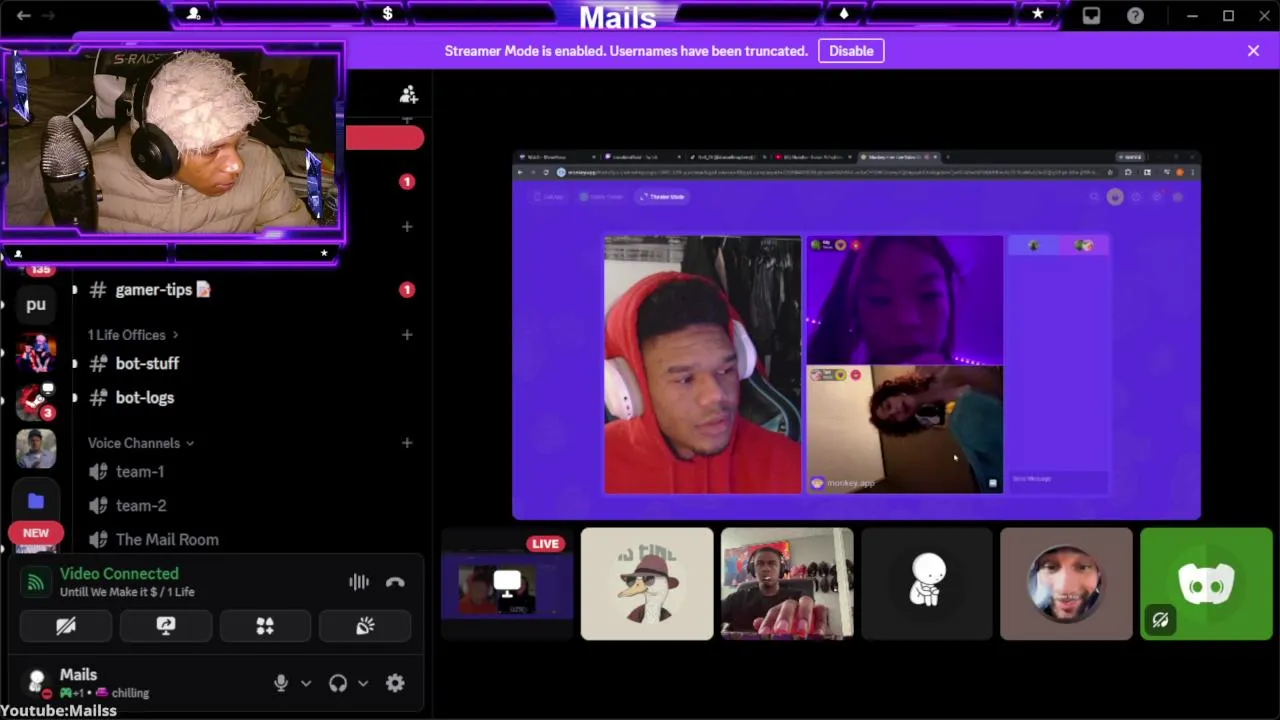
Task: Create channel in 1 Life Offices category
Action: pyautogui.click(x=407, y=335)
